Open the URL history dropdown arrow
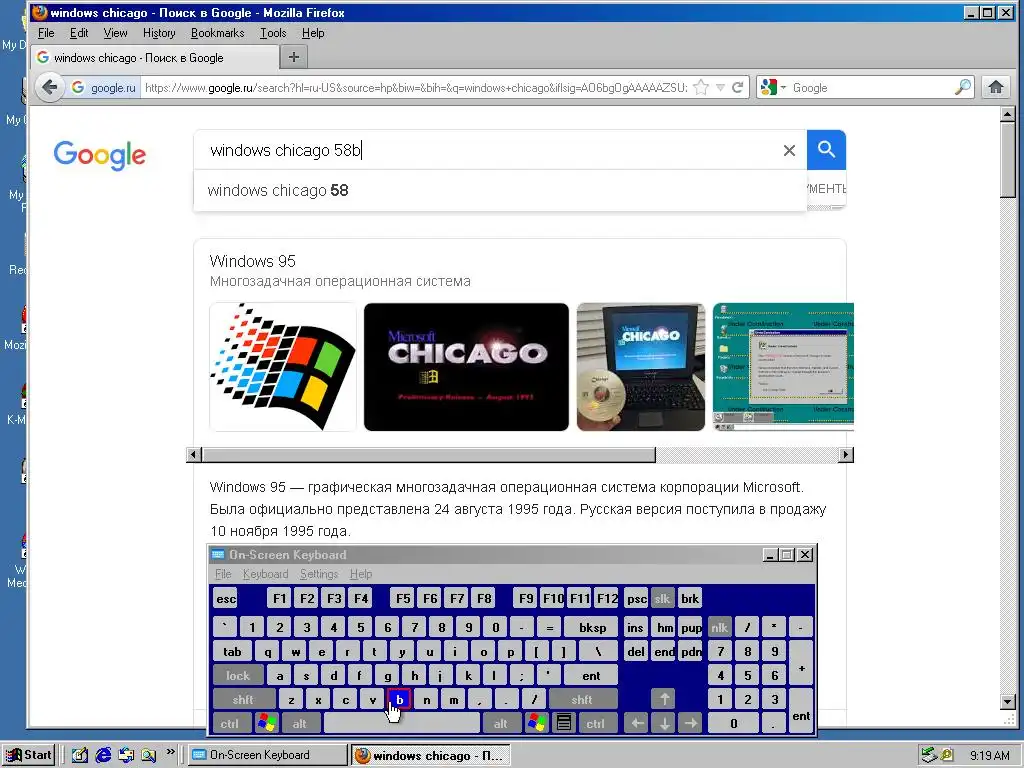The height and width of the screenshot is (768, 1024). tap(720, 88)
